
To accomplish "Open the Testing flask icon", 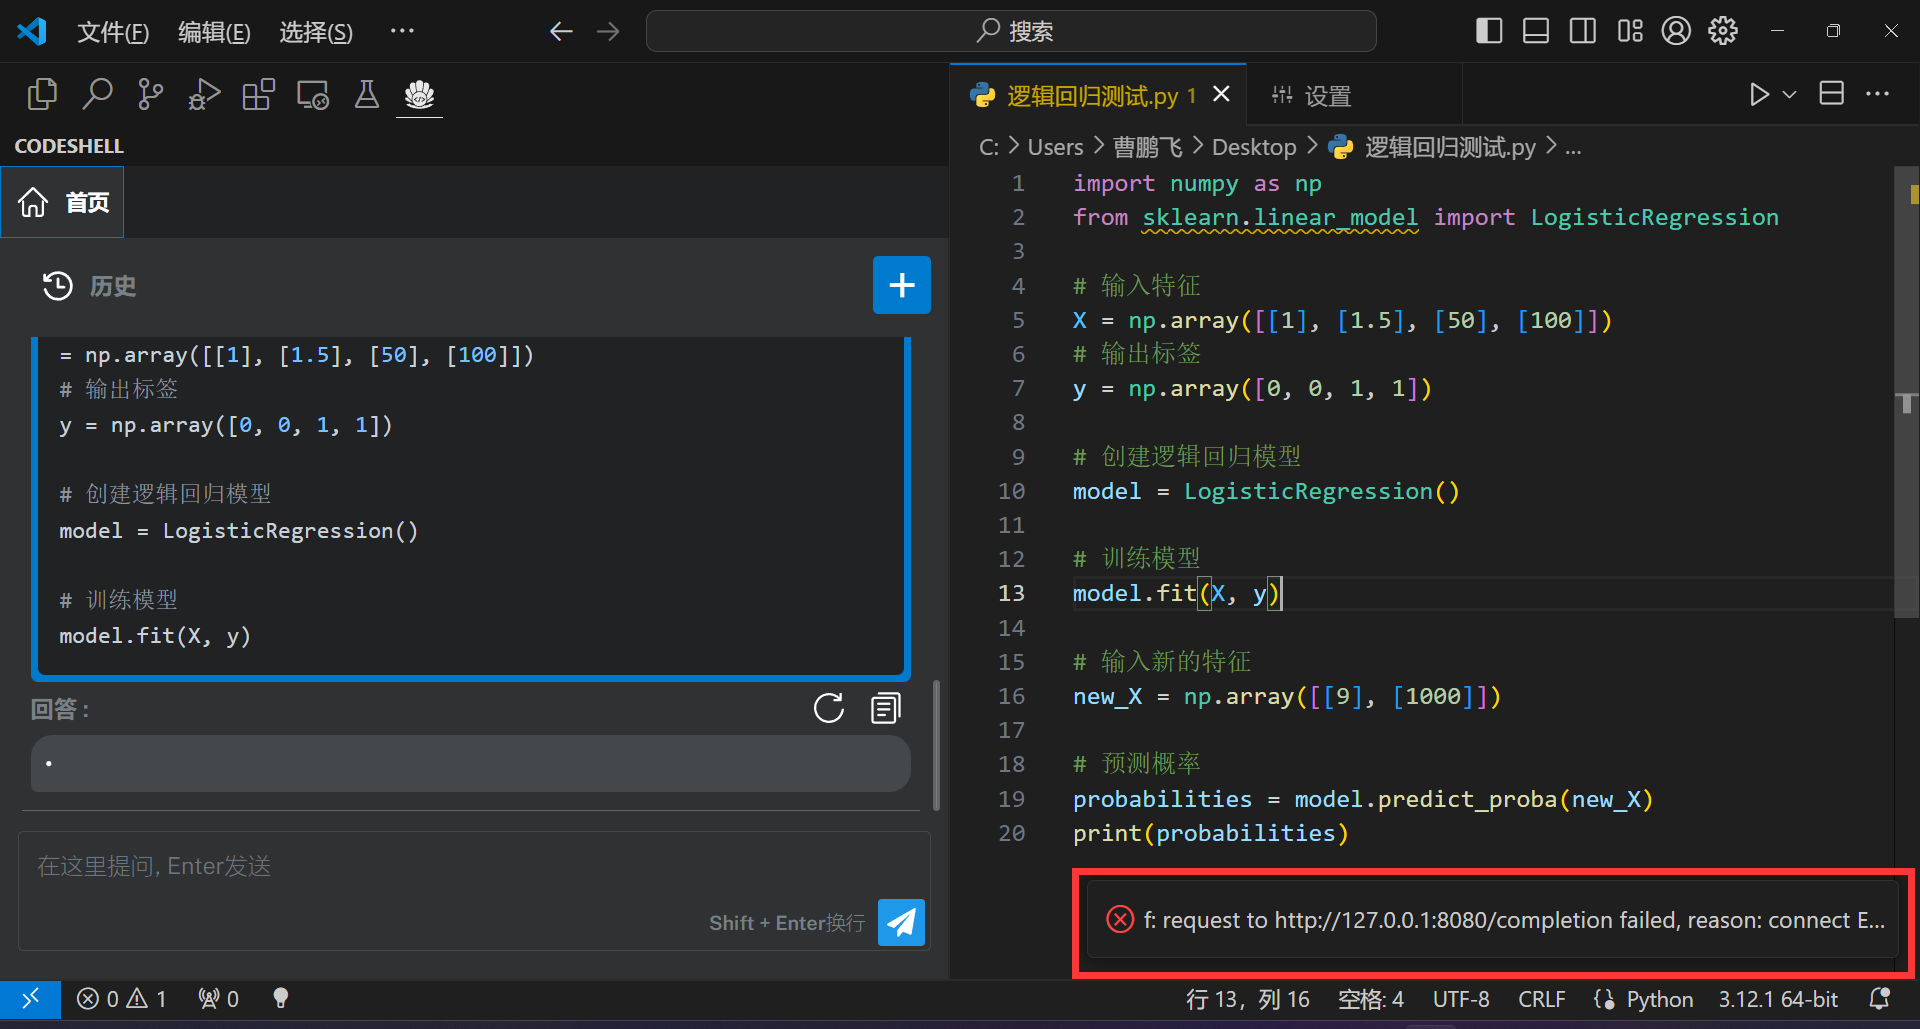I will point(366,95).
